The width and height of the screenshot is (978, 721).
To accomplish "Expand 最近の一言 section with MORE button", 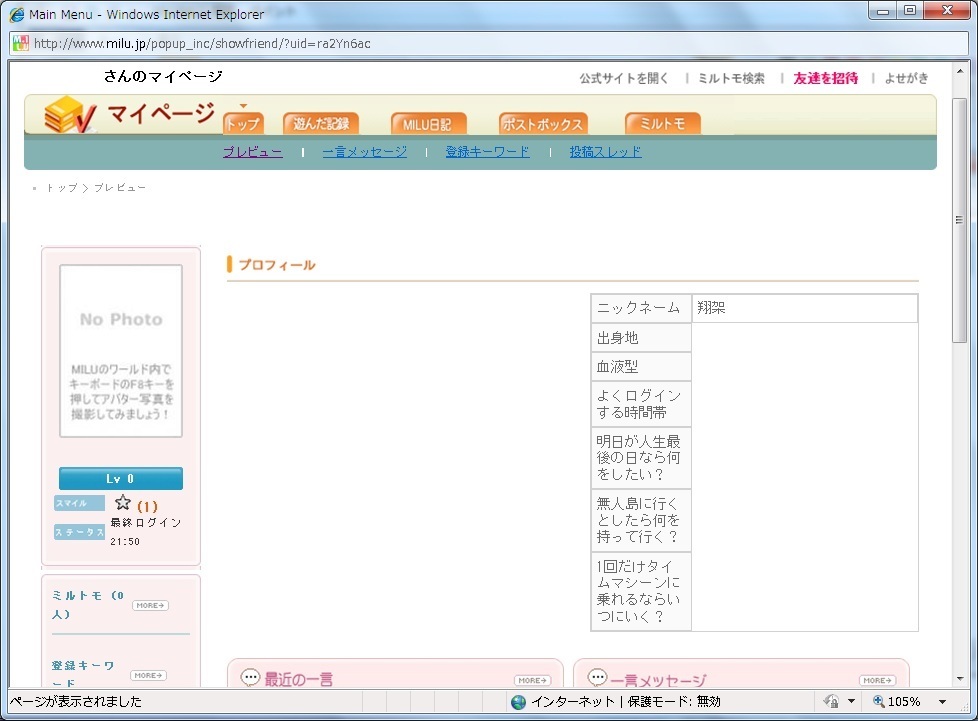I will click(532, 681).
